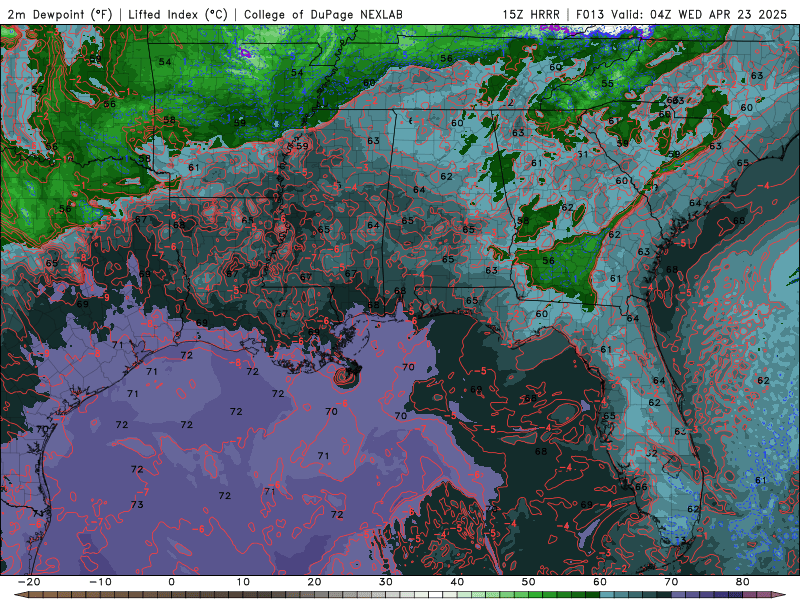Click the "F013 Valid: 04Z WED APR 23 2025" text

[682, 14]
